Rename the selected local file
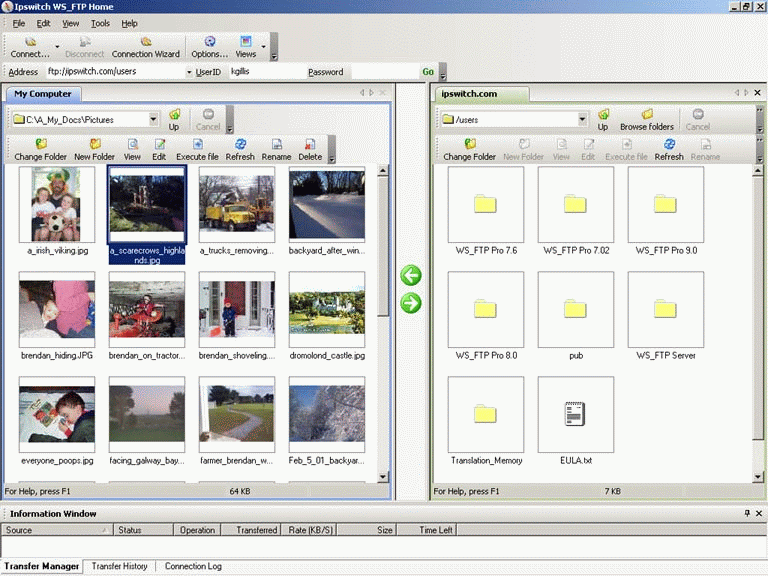 pyautogui.click(x=276, y=150)
